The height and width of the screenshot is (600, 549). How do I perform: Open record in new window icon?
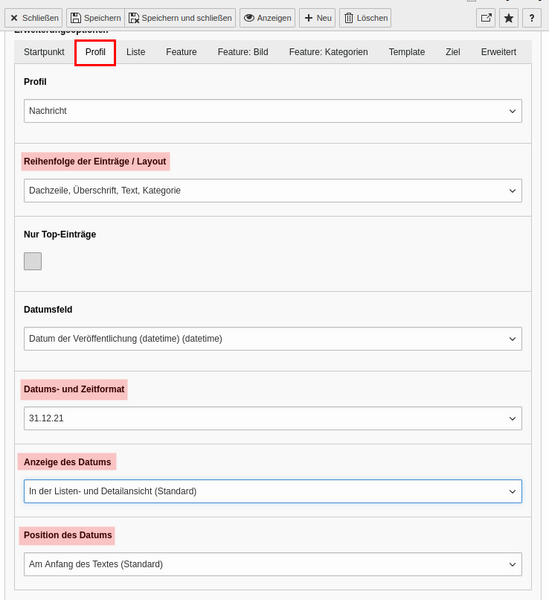[486, 18]
